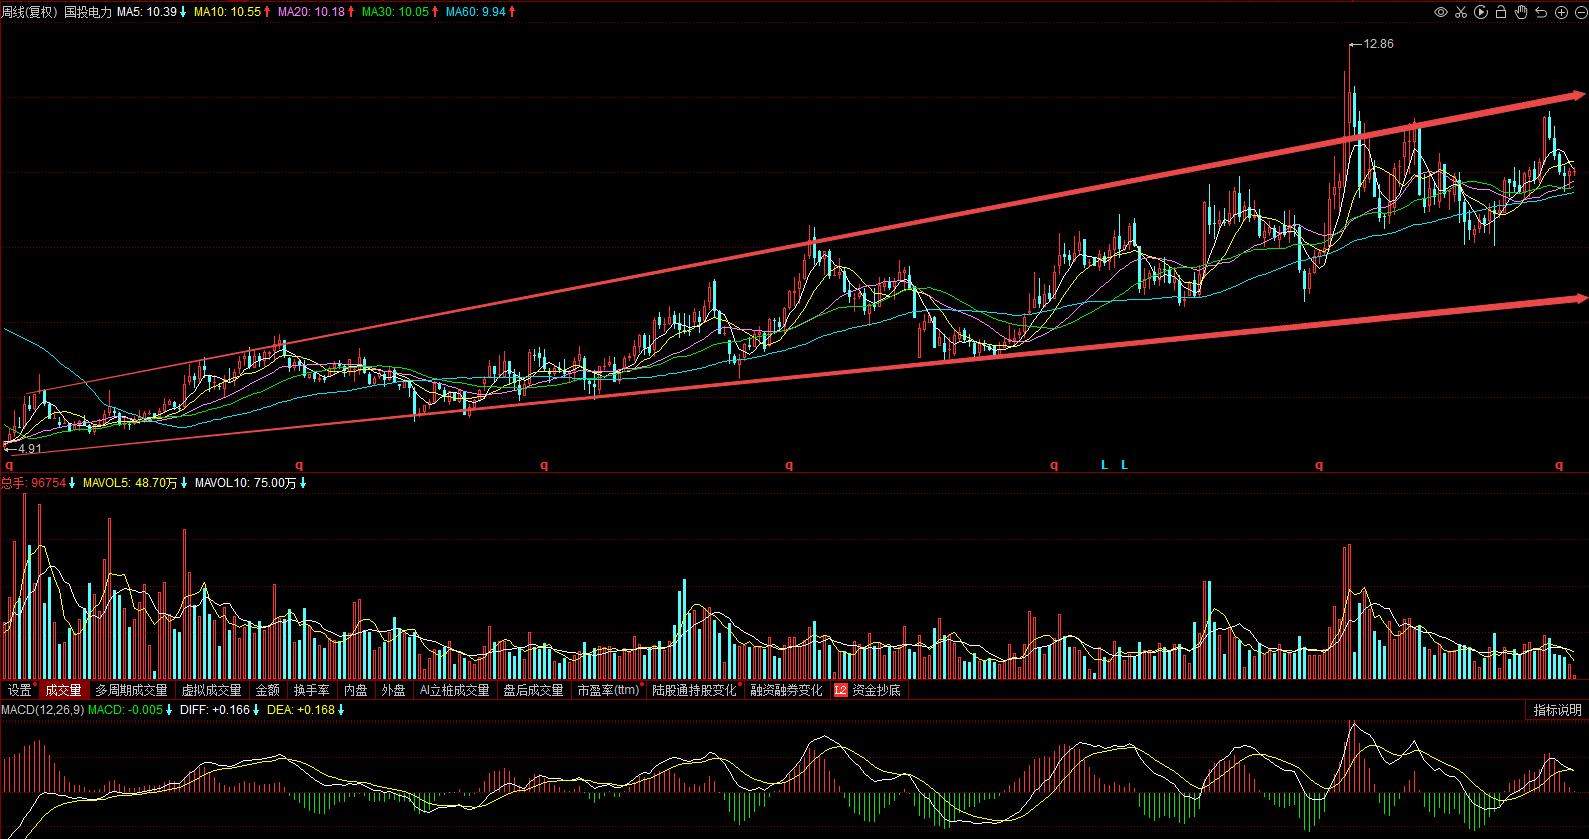Viewport: 1589px width, 839px height.
Task: Toggle the eye visibility icon in chart toolbar
Action: [x=1441, y=12]
